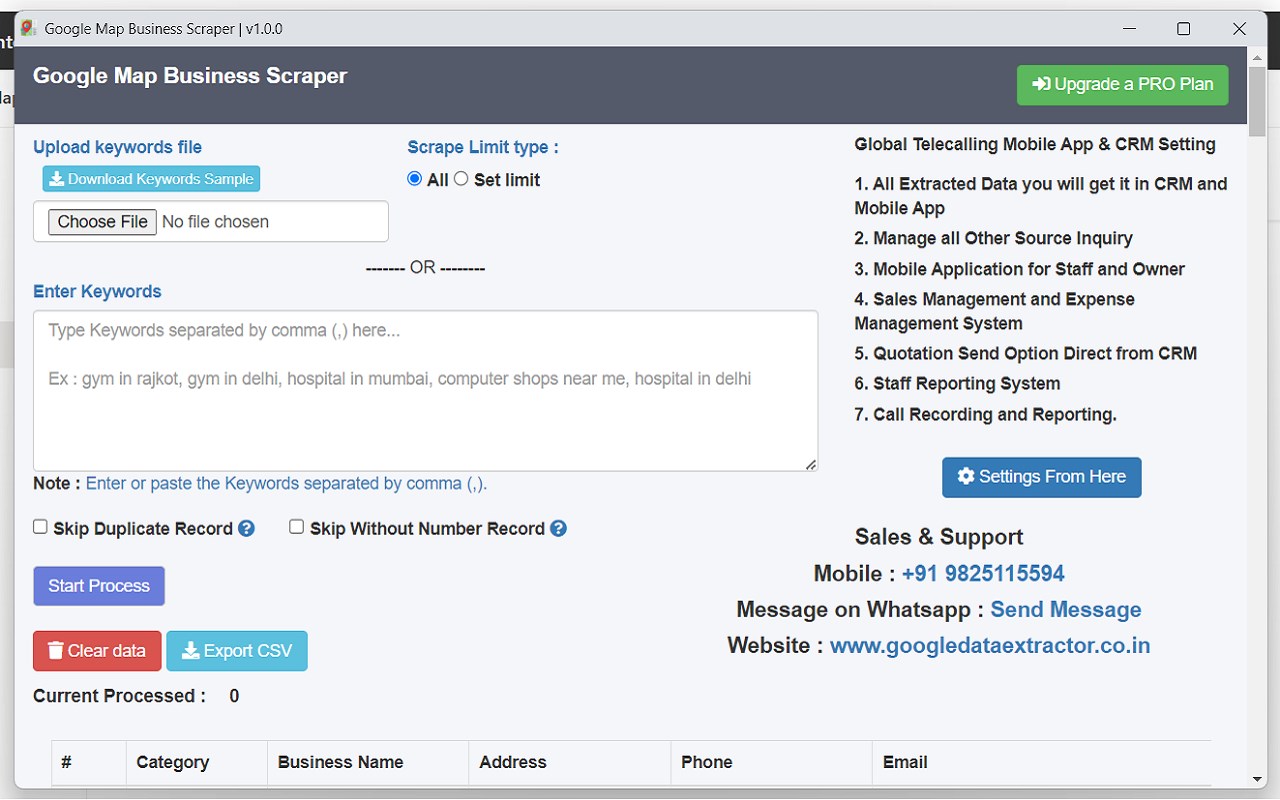
Task: Click the Staff Reporting System list item
Action: [x=957, y=384]
